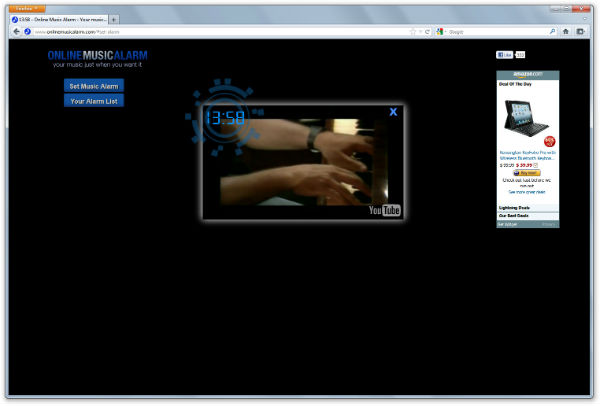The image size is (600, 406).
Task: Open Get Widget link in ad footer
Action: tap(507, 224)
